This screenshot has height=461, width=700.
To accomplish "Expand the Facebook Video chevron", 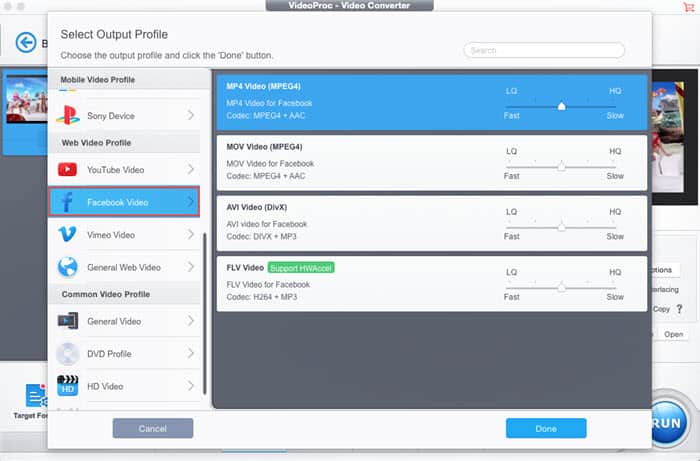I will (x=191, y=202).
